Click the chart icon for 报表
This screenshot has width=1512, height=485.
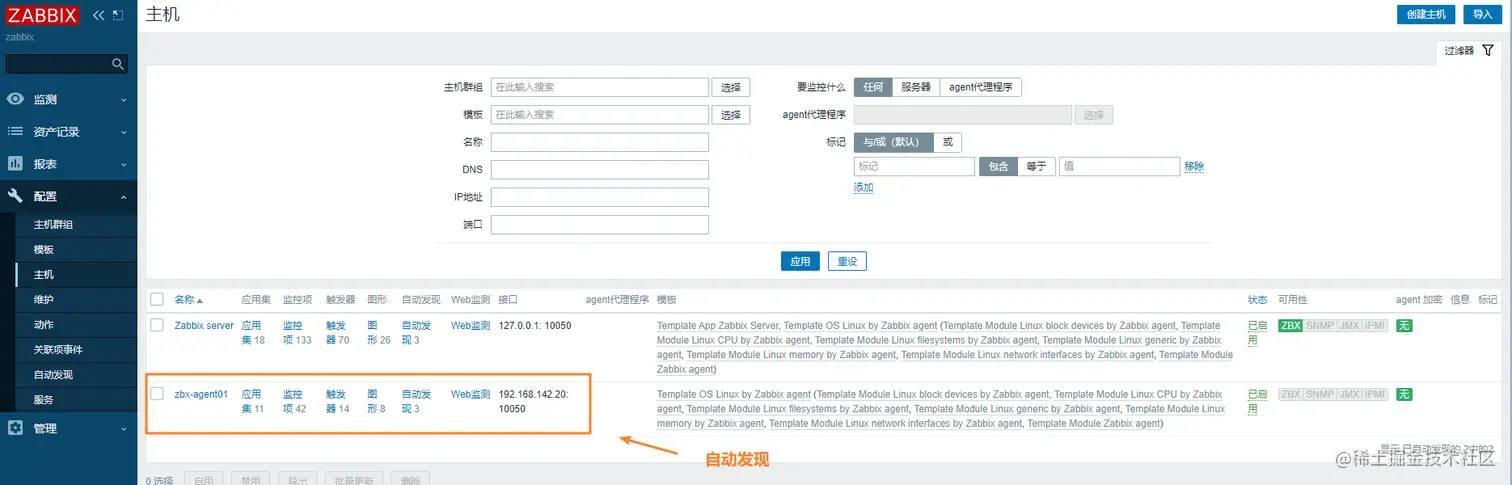(15, 163)
